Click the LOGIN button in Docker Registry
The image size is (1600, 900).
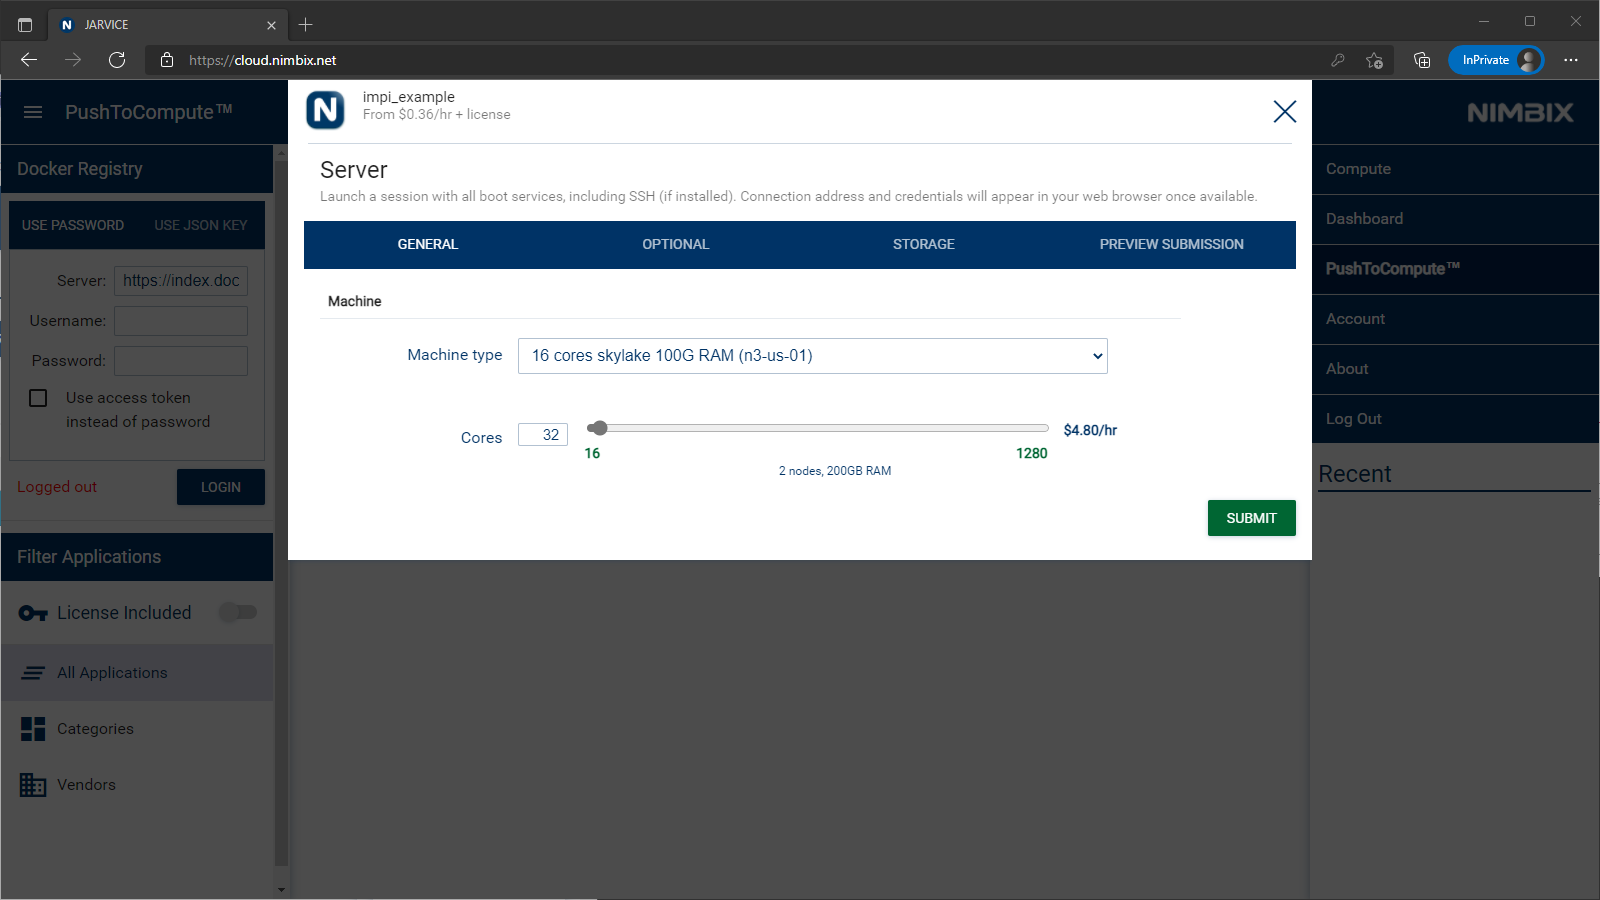pyautogui.click(x=221, y=487)
